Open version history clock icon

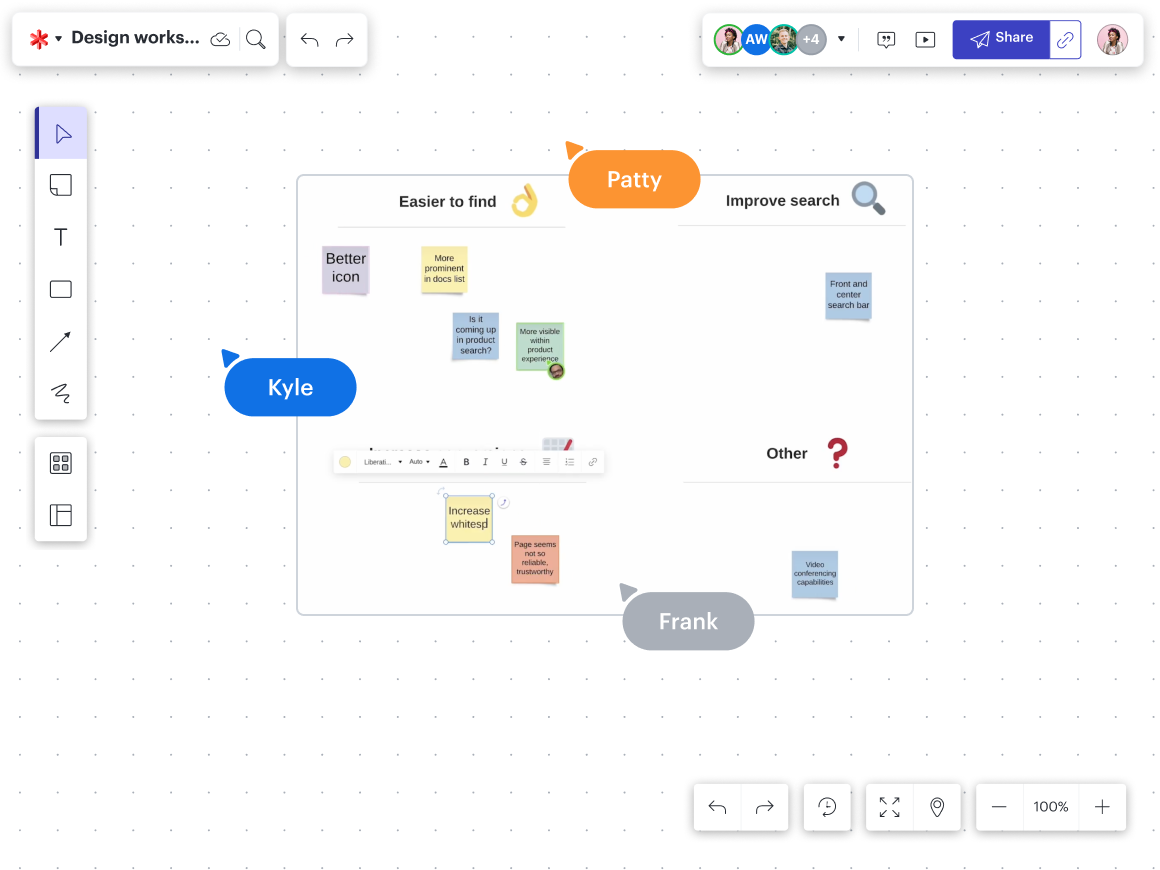(x=827, y=807)
